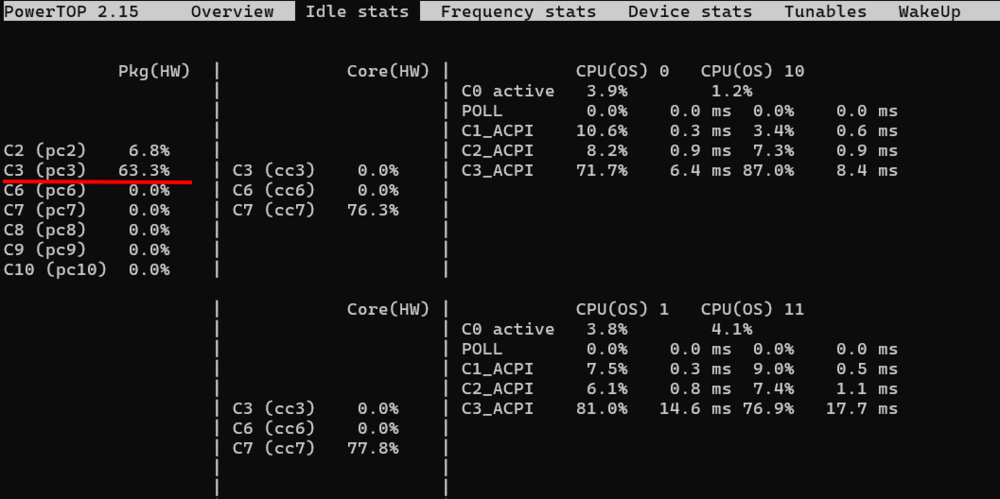This screenshot has height=499, width=1000.
Task: Open the Frequency stats tab
Action: pos(518,11)
